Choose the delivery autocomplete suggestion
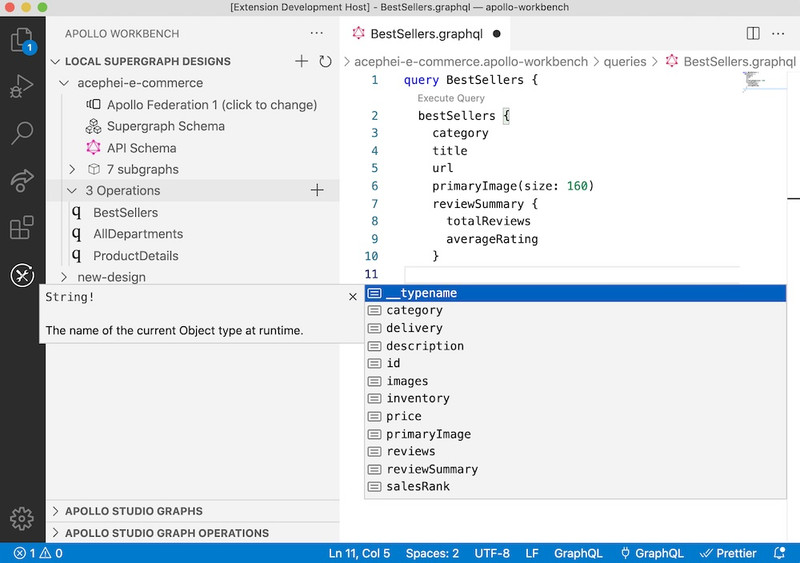800x563 pixels. click(576, 328)
